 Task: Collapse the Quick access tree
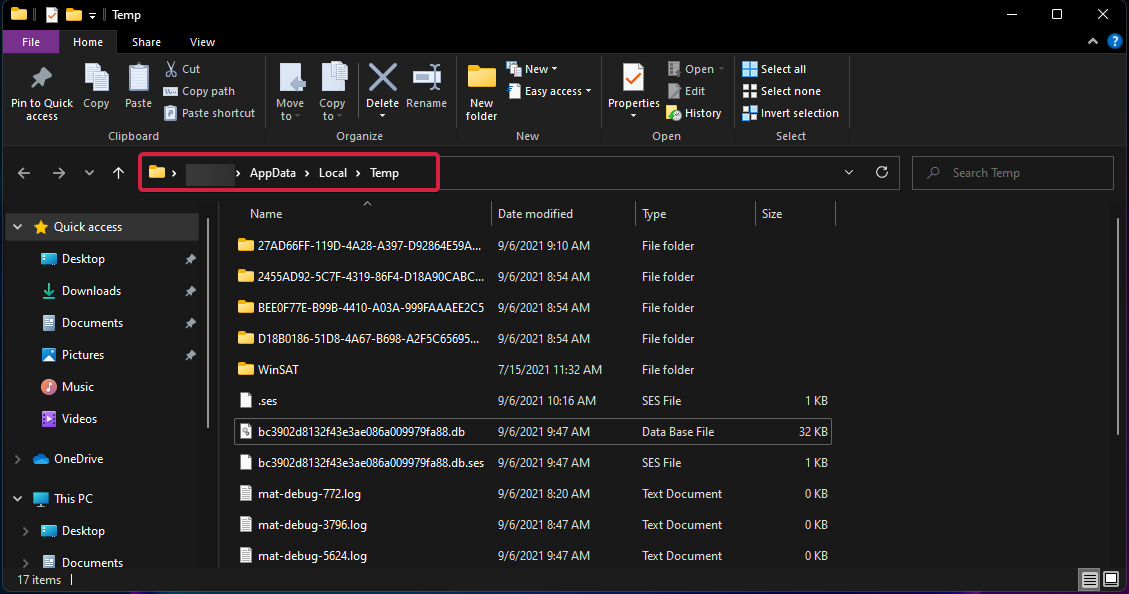click(18, 227)
